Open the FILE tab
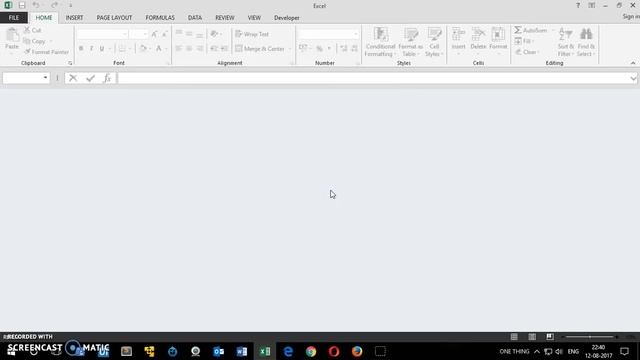The width and height of the screenshot is (640, 360). (x=14, y=18)
